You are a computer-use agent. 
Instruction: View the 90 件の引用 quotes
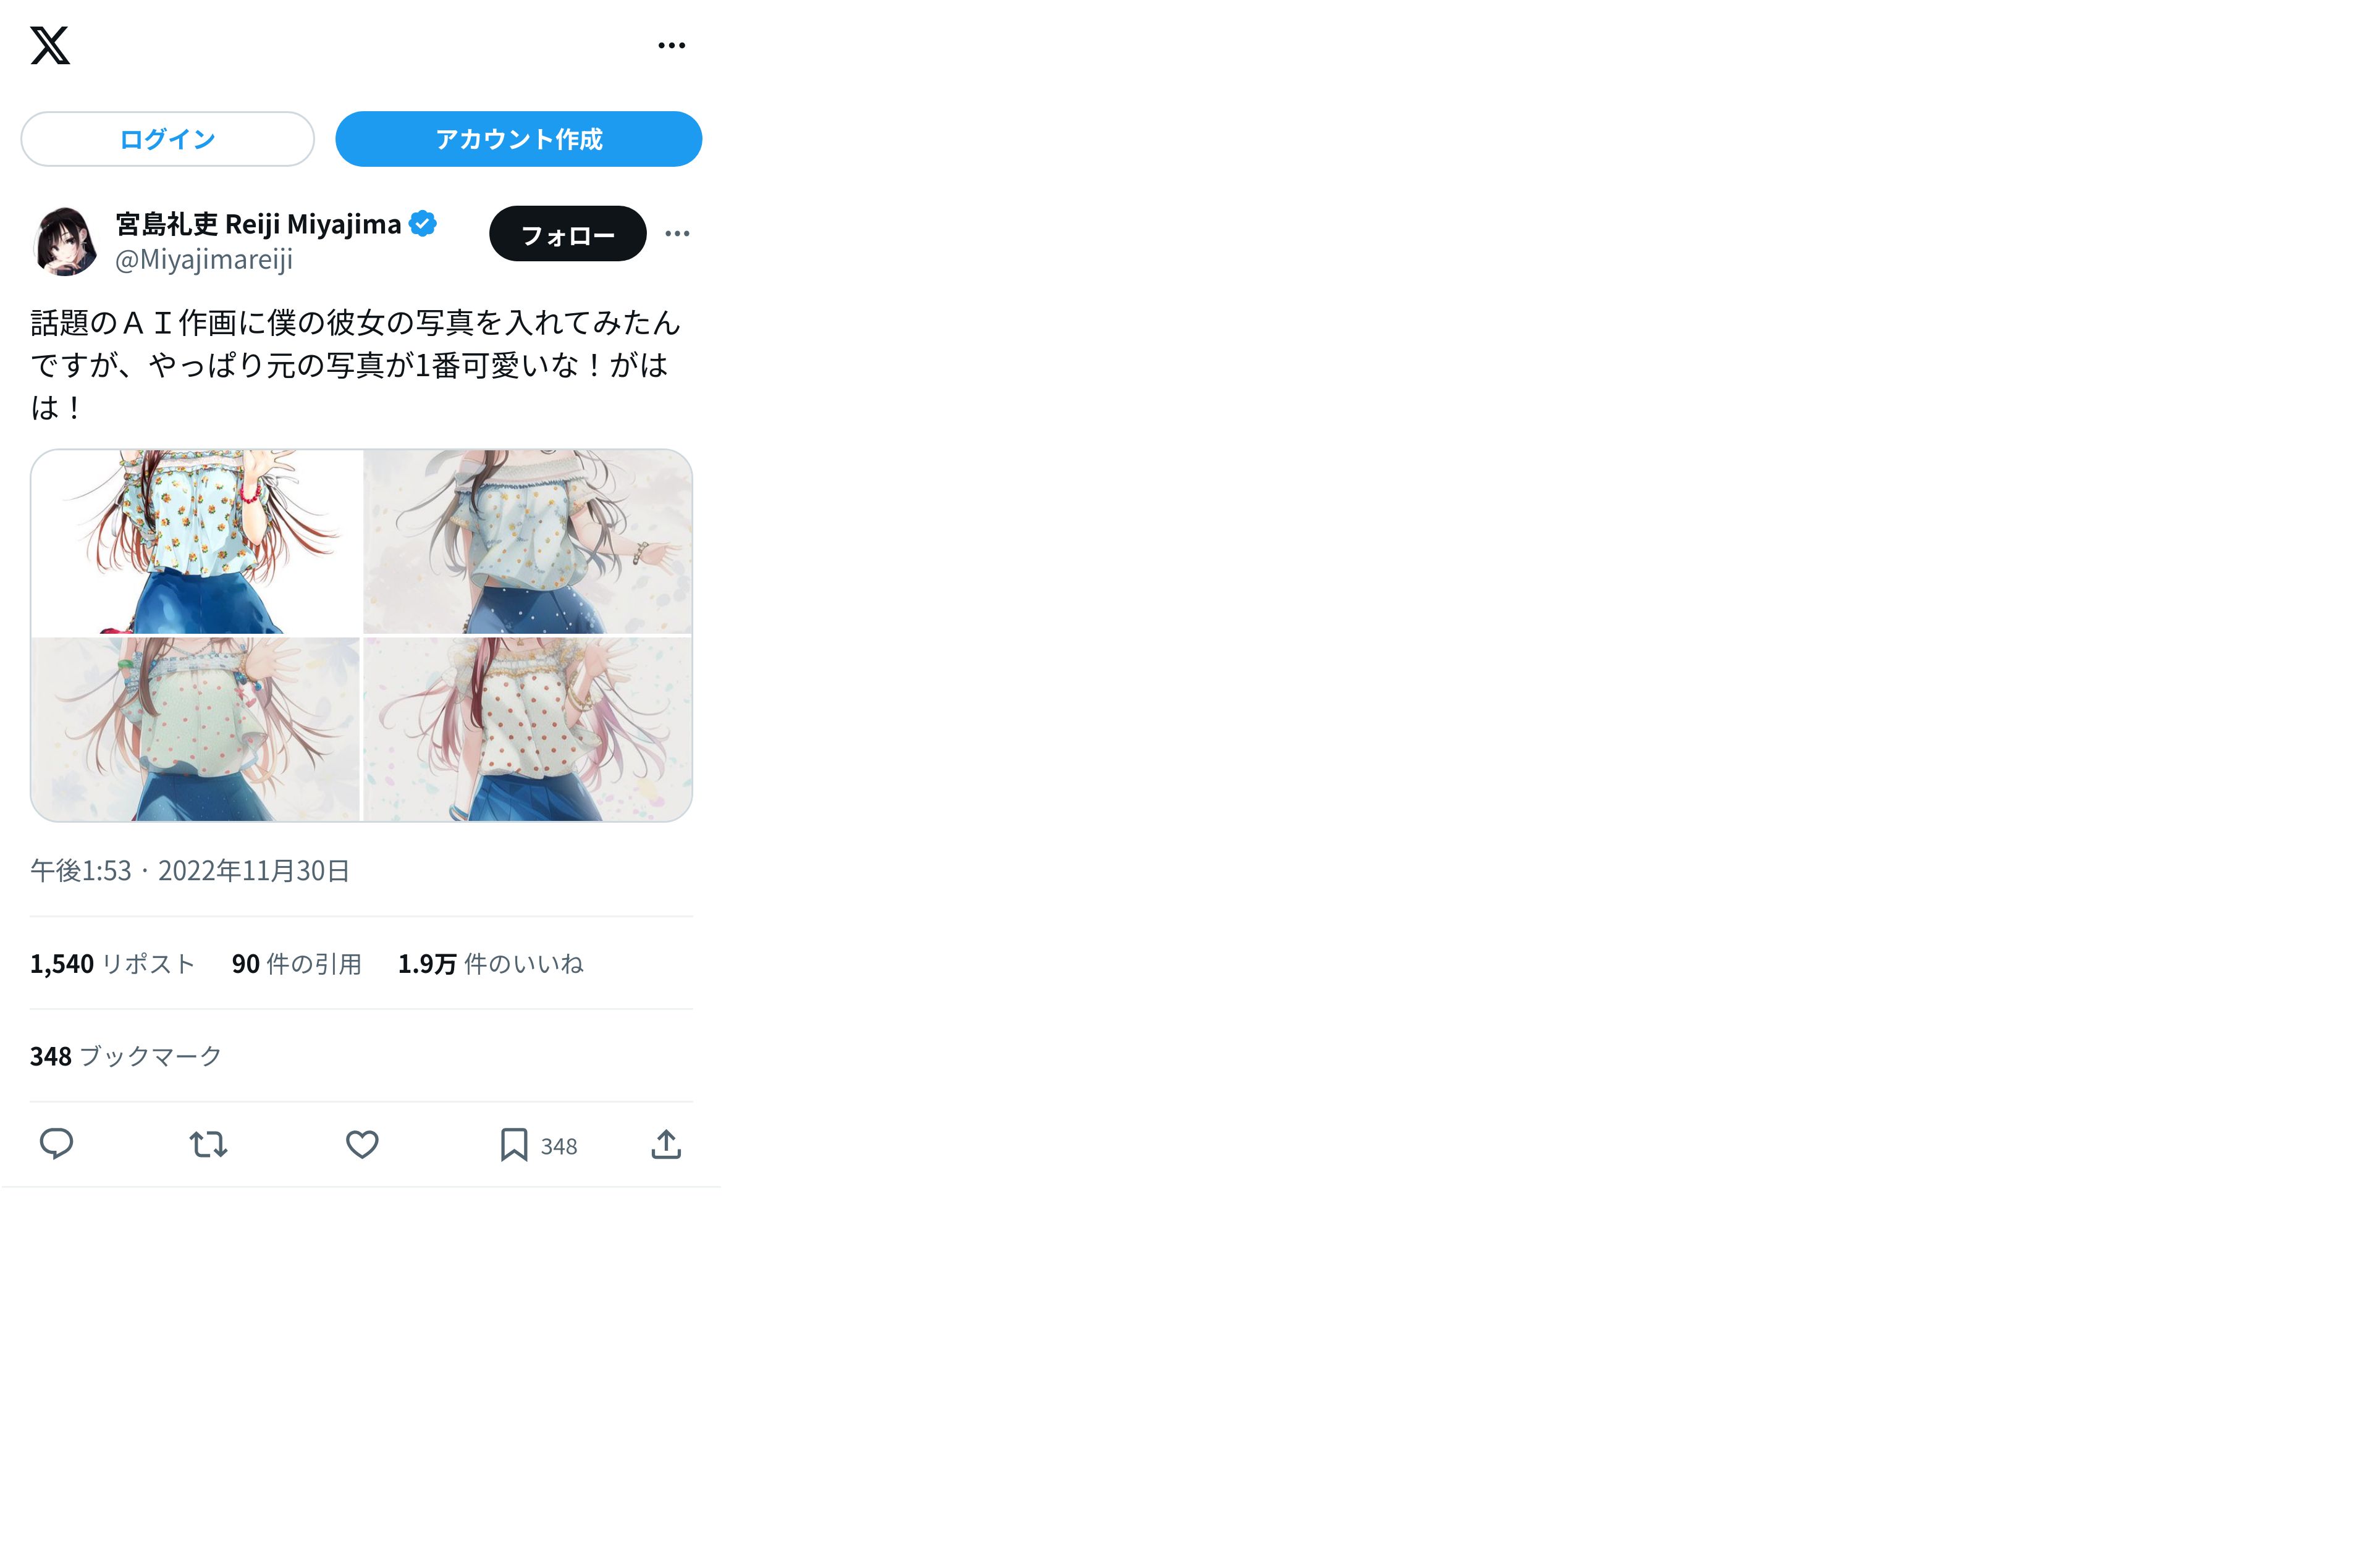(296, 964)
